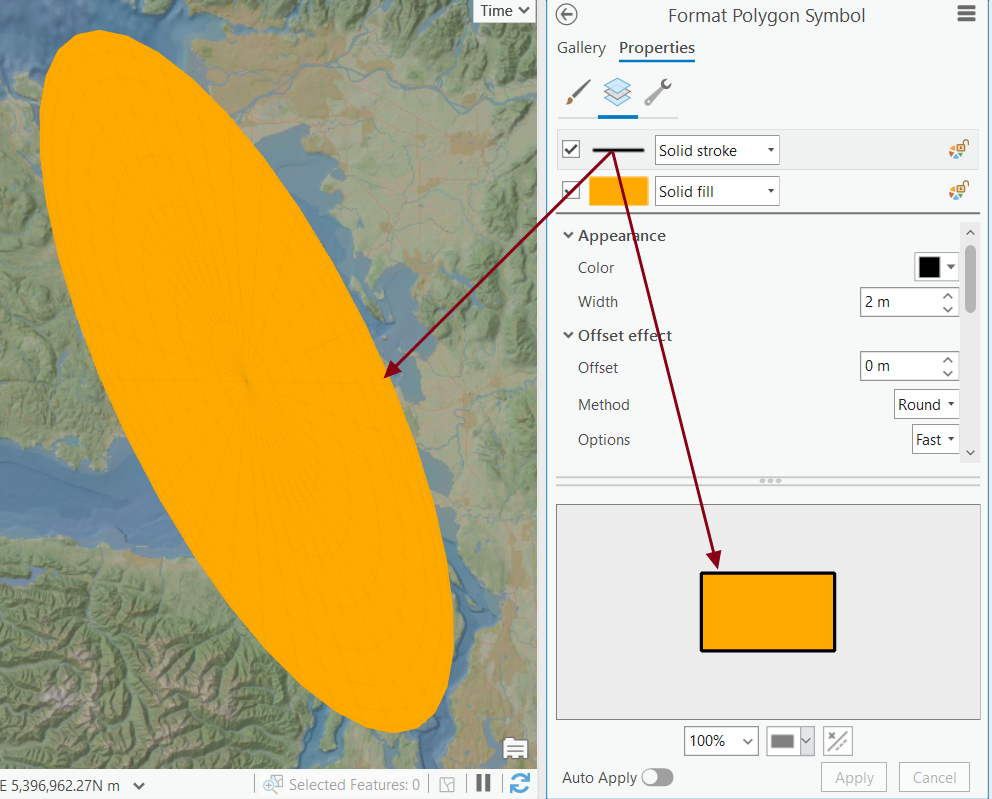This screenshot has height=799, width=992.
Task: Open the Structure wrench icon
Action: (x=656, y=92)
